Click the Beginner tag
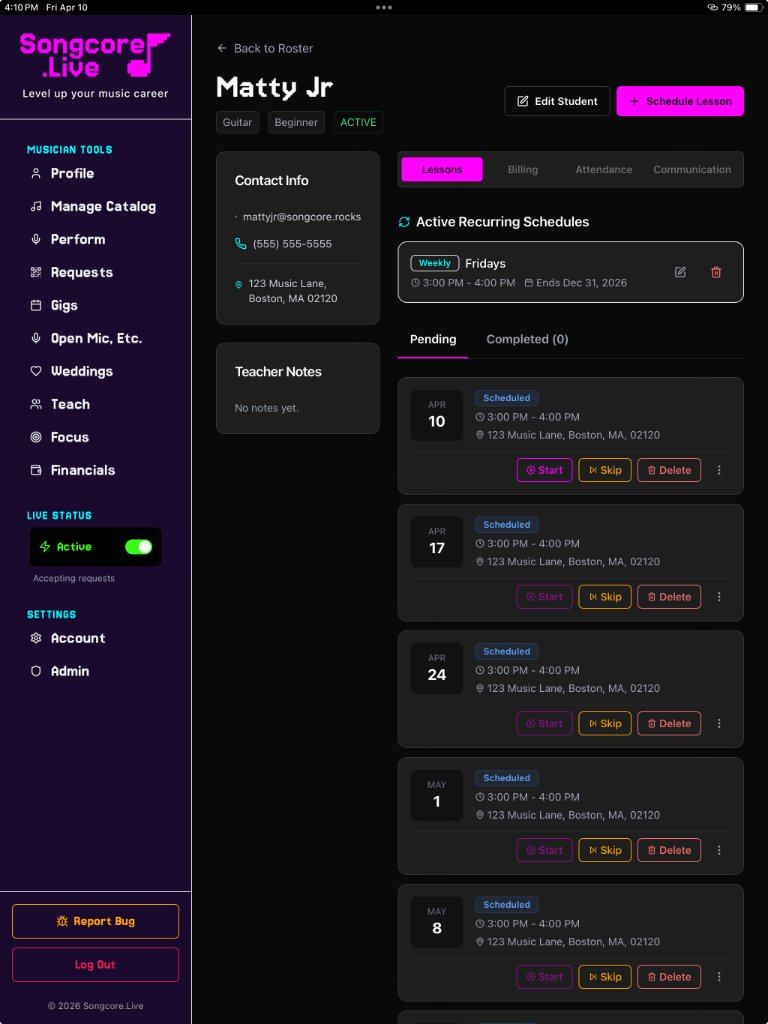768x1024 pixels. pos(296,122)
